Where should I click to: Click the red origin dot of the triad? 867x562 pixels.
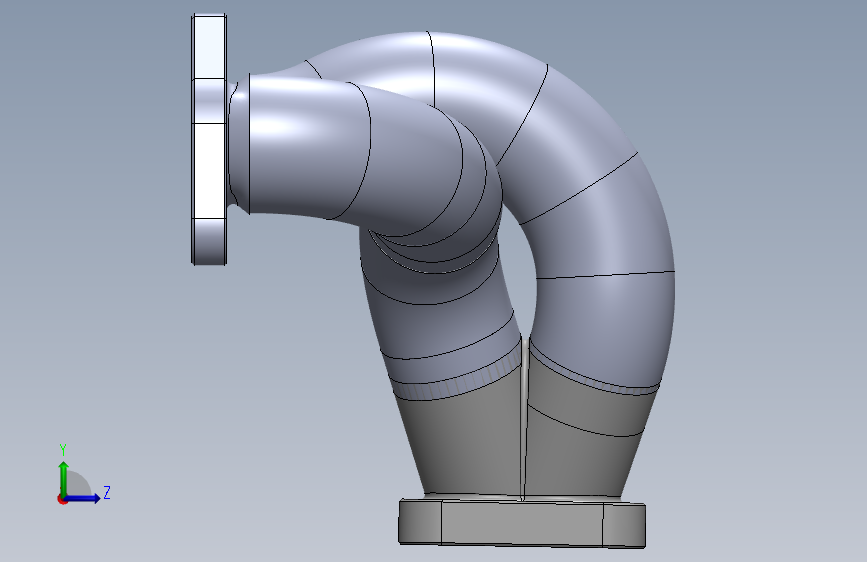62,499
